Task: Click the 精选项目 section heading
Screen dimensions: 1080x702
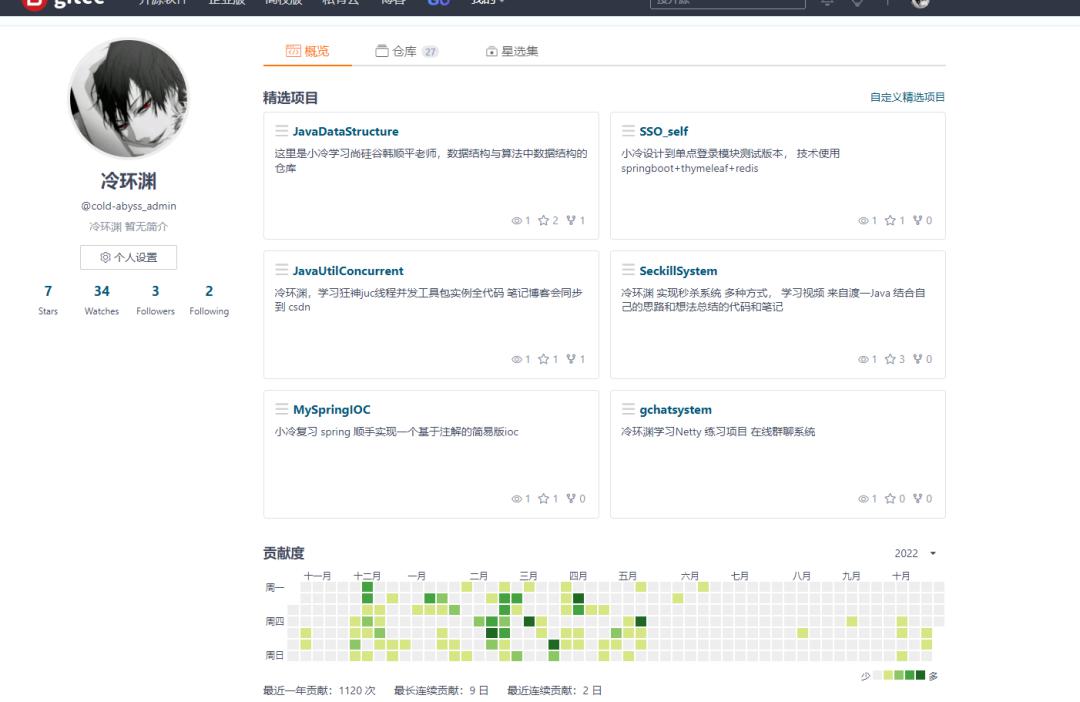Action: pyautogui.click(x=291, y=98)
